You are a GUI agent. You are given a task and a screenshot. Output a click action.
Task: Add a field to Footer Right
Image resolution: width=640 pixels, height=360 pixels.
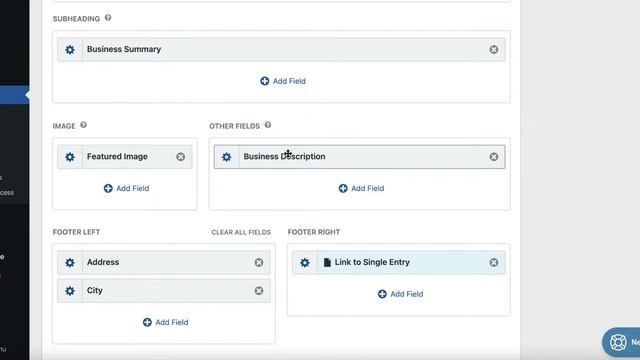tap(400, 294)
